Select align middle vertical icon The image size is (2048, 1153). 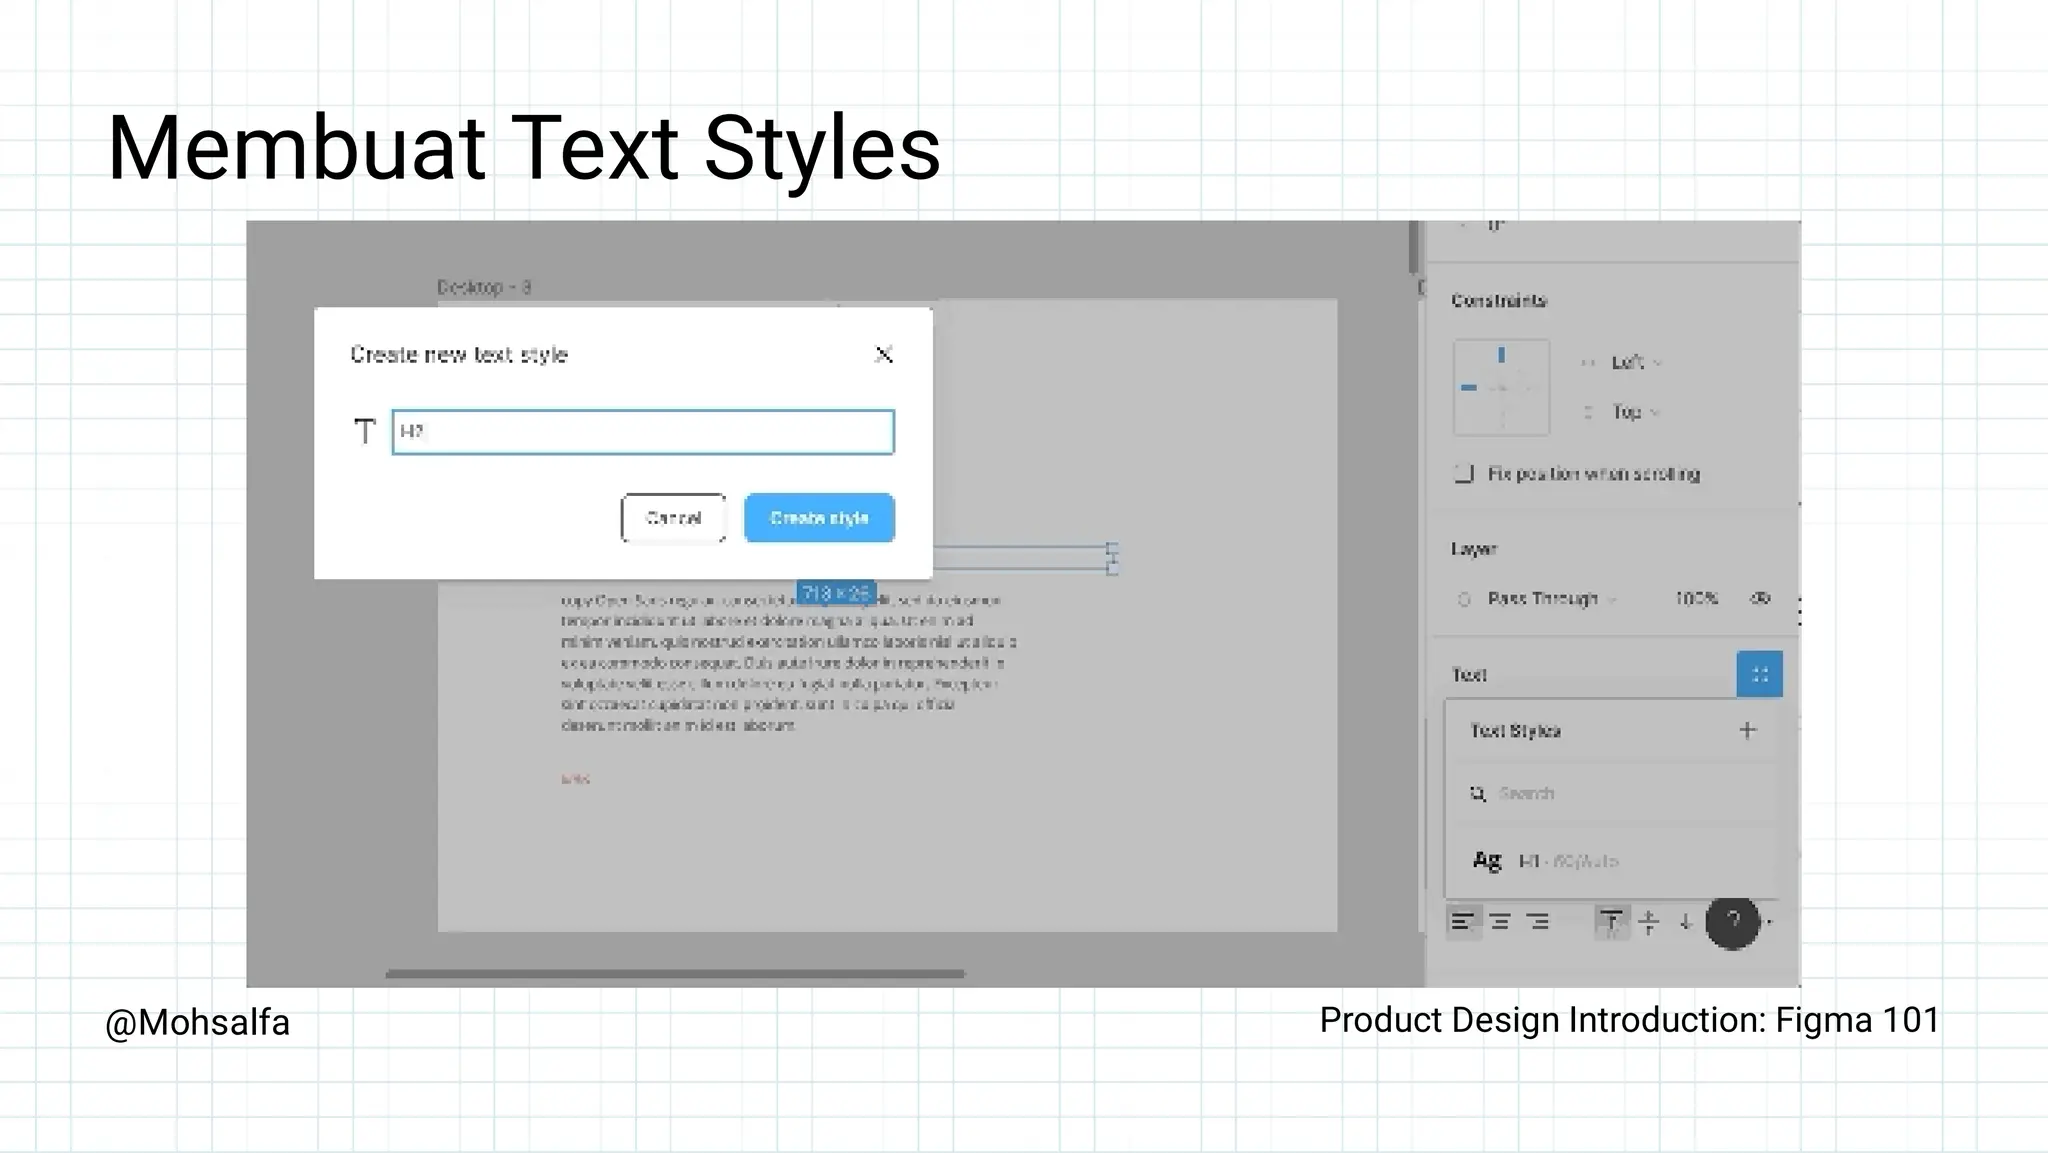coord(1649,922)
